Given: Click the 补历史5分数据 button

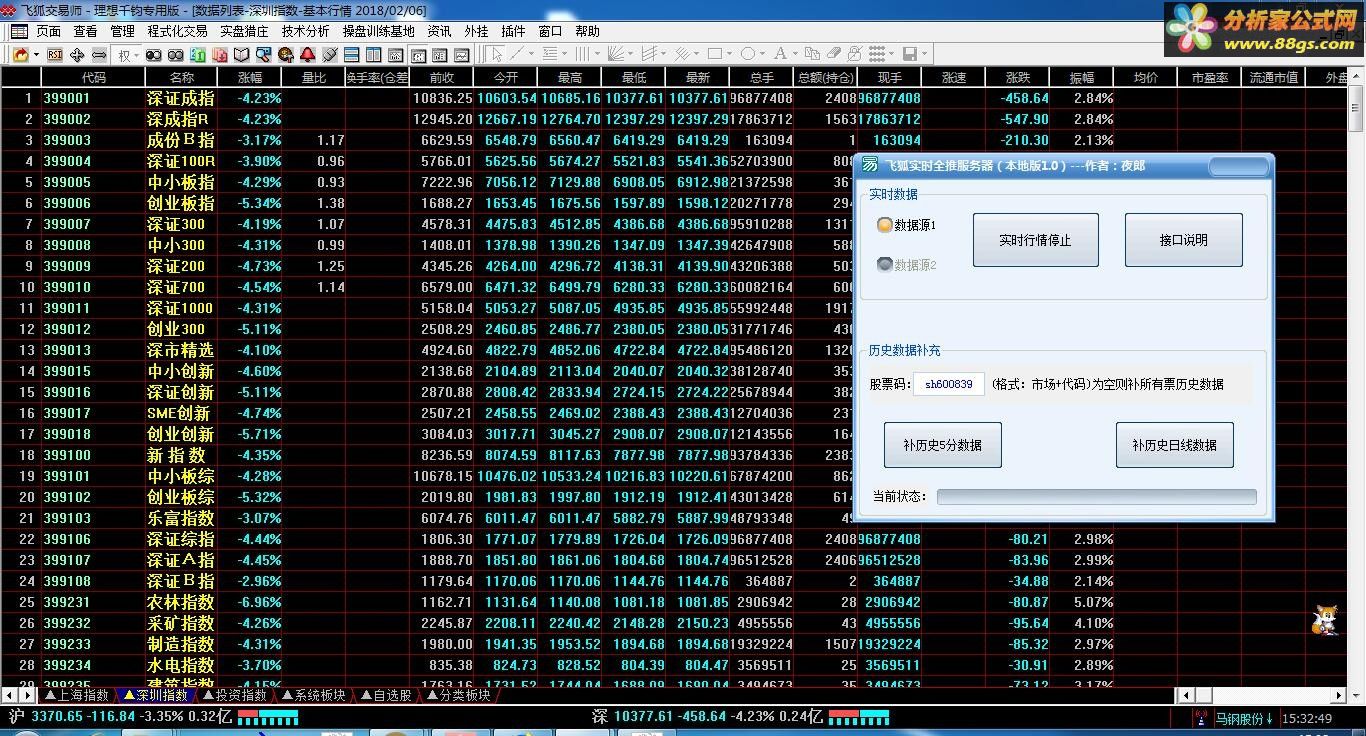Looking at the screenshot, I should [942, 445].
